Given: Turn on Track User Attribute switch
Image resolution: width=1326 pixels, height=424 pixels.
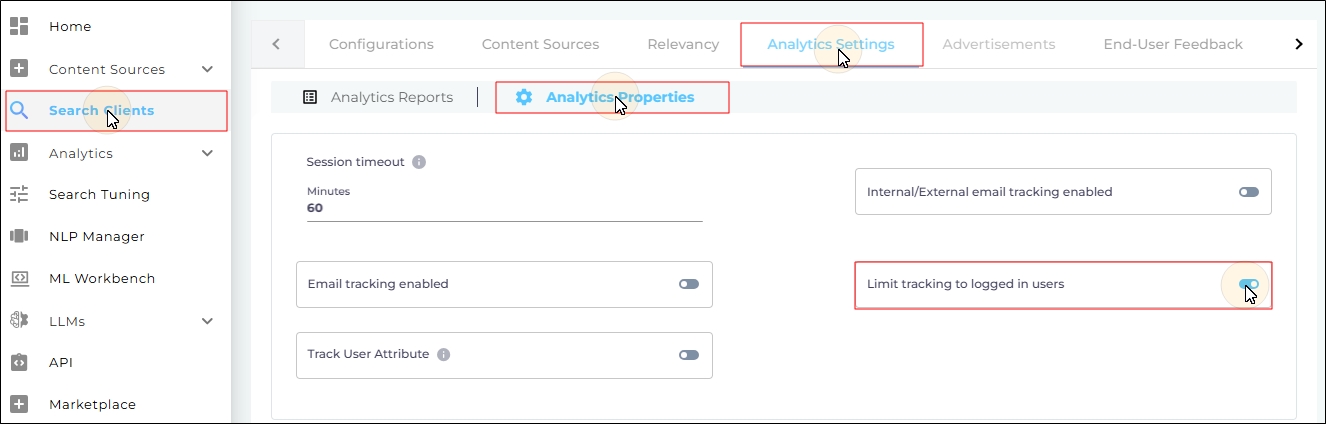Looking at the screenshot, I should [688, 355].
